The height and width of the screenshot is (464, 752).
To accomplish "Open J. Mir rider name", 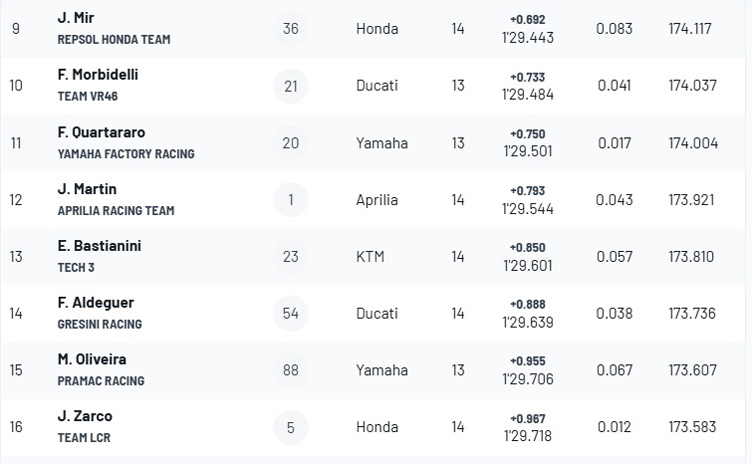I will [76, 18].
